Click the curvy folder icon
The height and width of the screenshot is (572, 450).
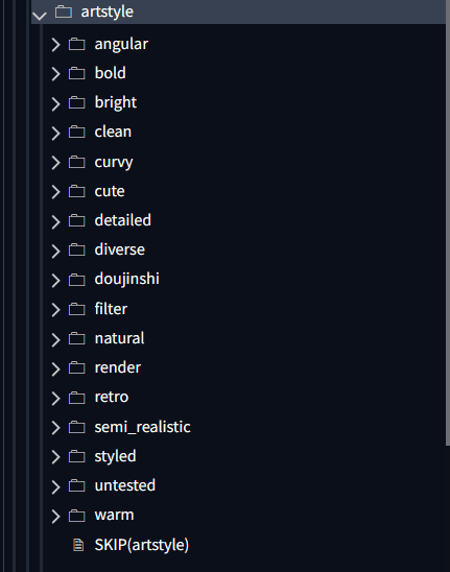(77, 162)
